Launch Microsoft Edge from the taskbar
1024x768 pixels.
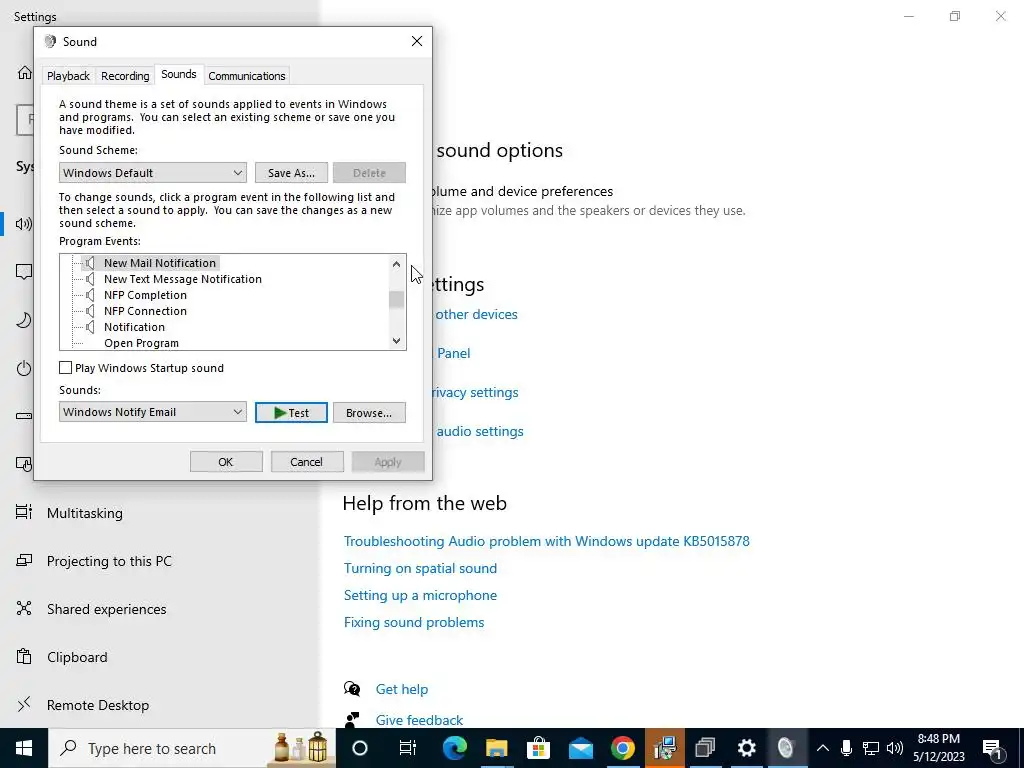454,748
